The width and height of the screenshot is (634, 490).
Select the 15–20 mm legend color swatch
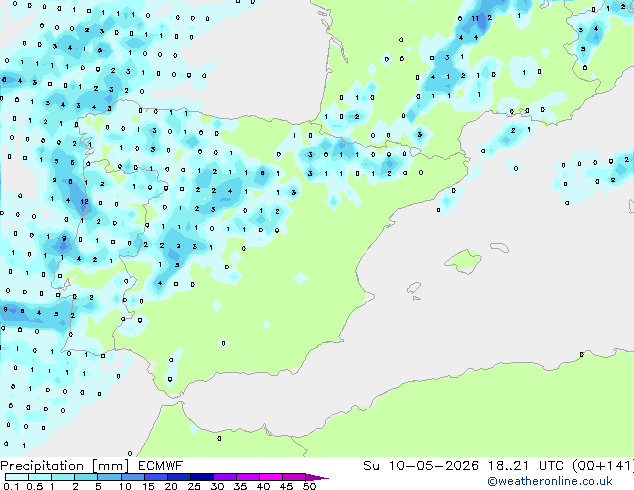[155, 477]
